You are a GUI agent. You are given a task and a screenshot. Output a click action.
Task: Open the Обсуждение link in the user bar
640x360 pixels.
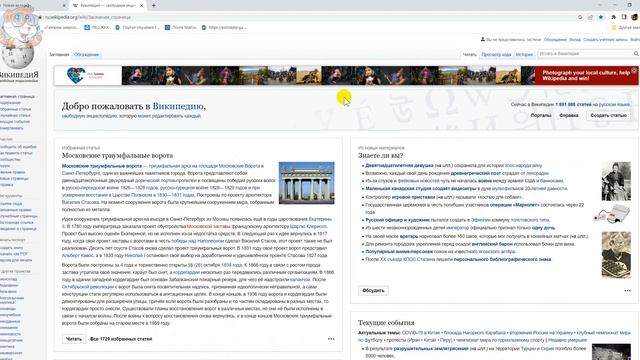(555, 40)
